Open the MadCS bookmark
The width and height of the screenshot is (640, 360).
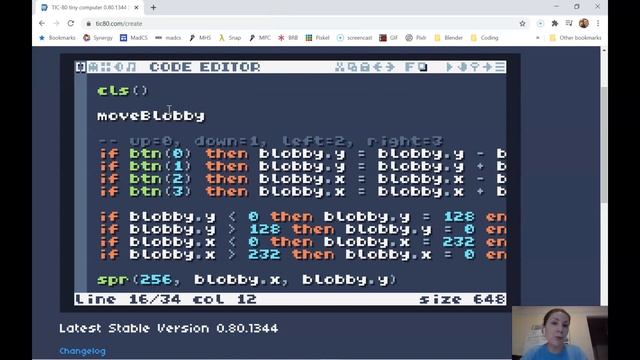coord(134,38)
